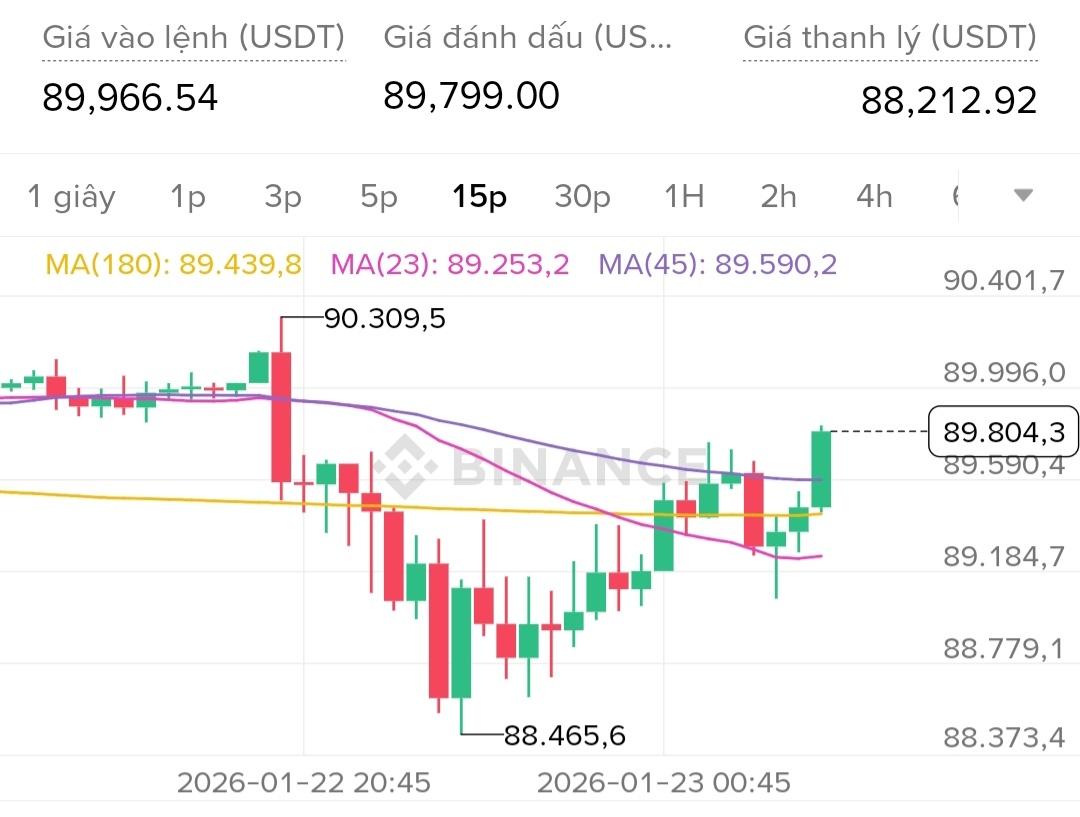Switch to the 3p interval

(x=283, y=197)
